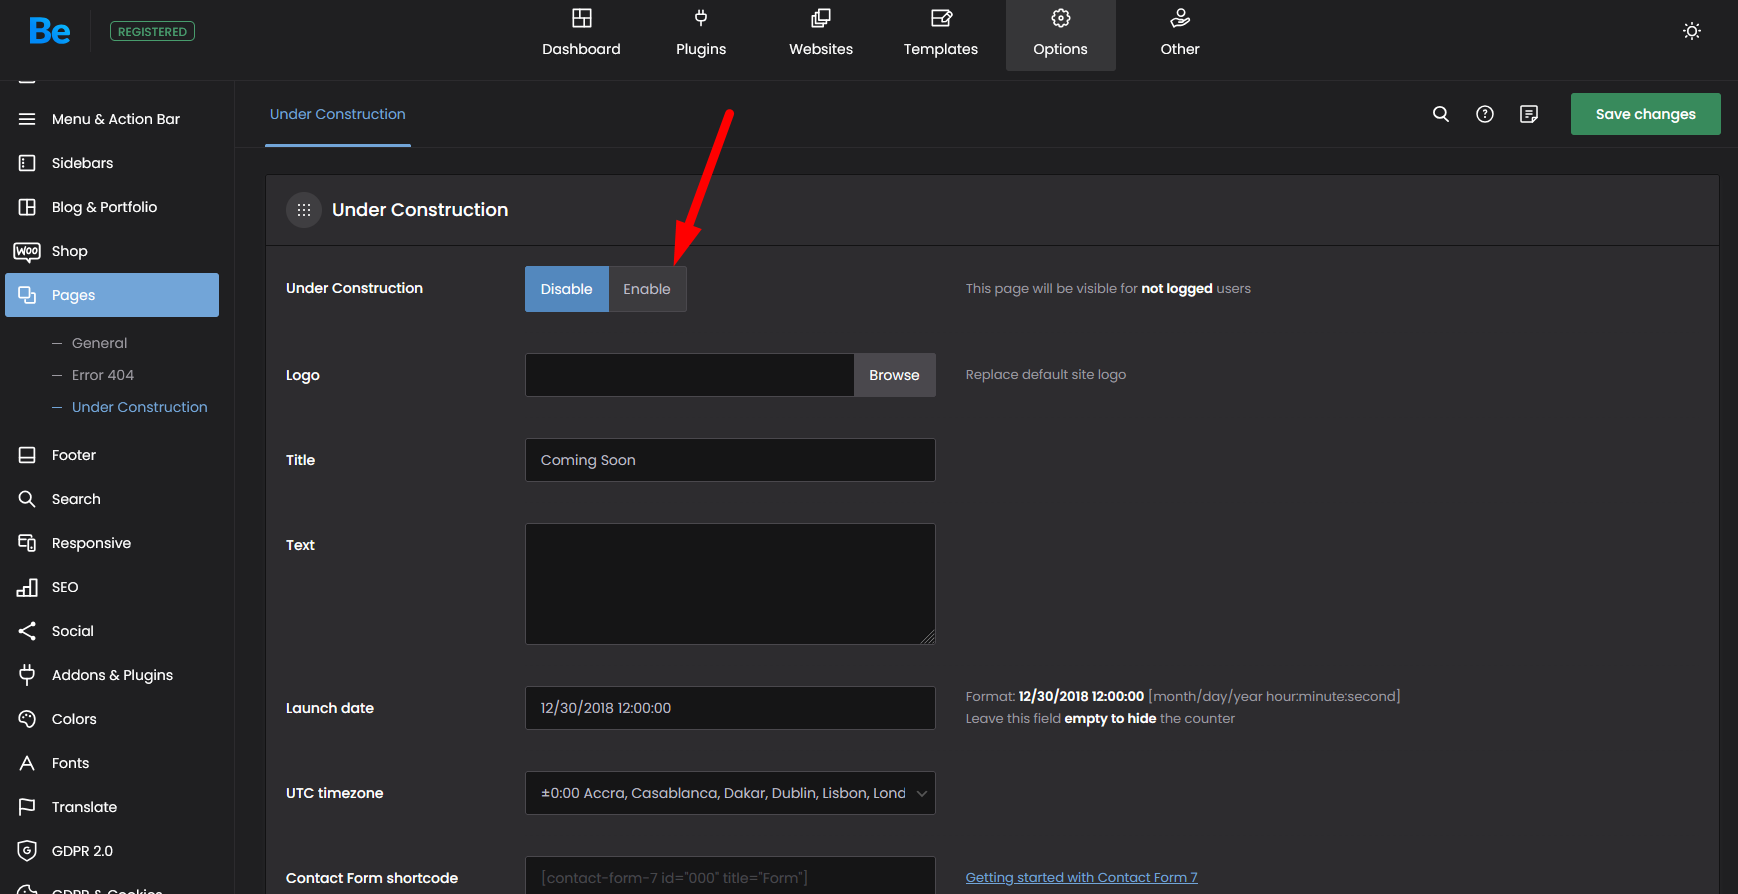Viewport: 1738px width, 894px height.
Task: Open the Under Construction submenu item
Action: pyautogui.click(x=140, y=407)
